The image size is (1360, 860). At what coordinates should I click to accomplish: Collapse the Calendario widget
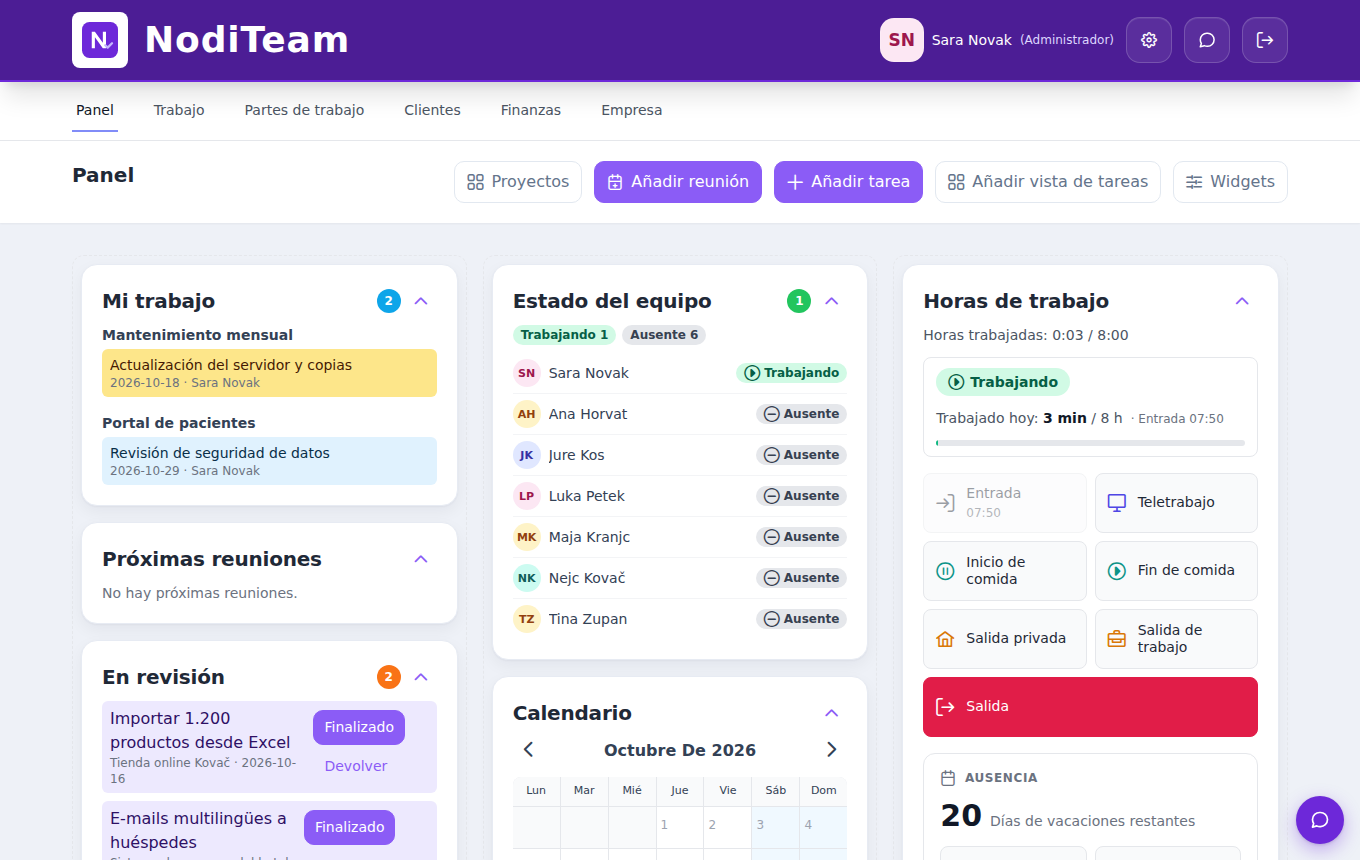[831, 713]
